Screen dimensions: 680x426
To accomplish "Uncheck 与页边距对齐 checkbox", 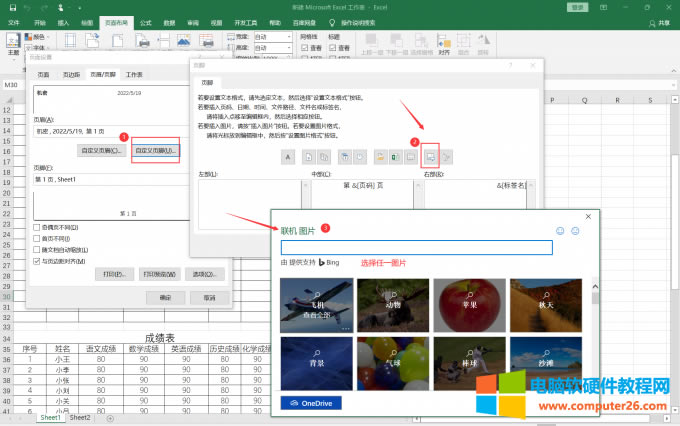I will (x=38, y=261).
